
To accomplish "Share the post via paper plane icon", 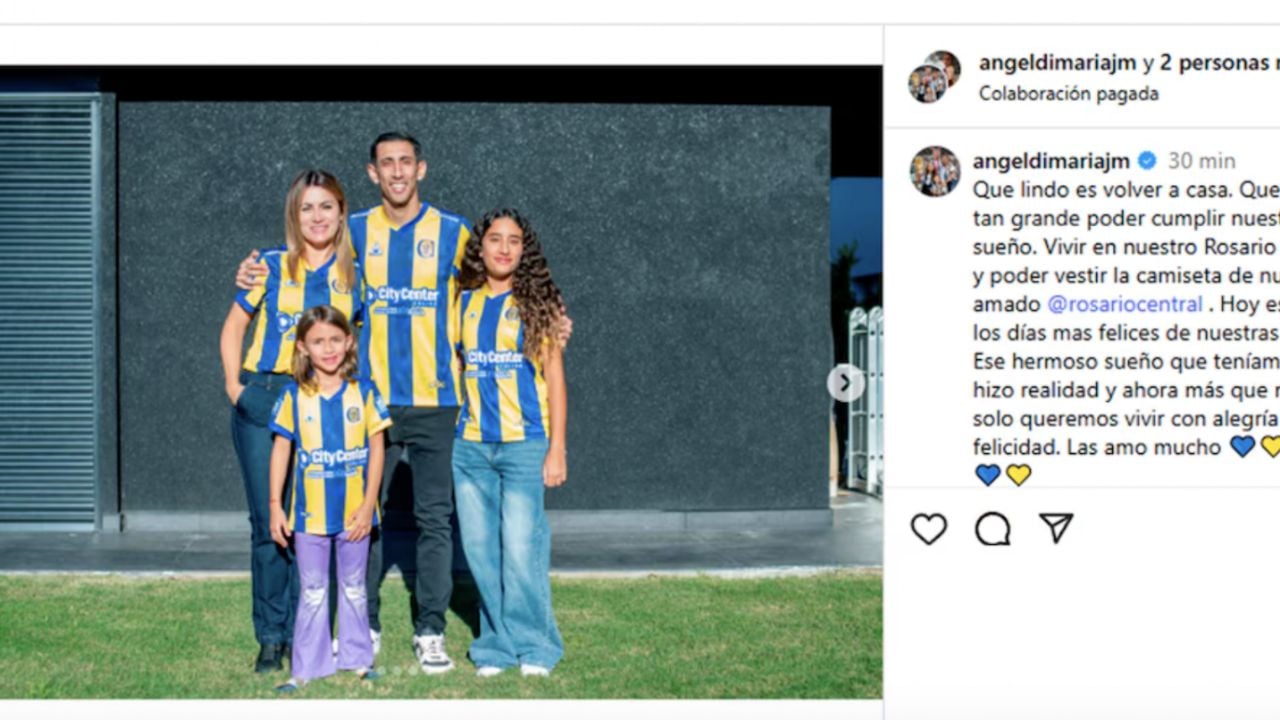I will pyautogui.click(x=1056, y=528).
